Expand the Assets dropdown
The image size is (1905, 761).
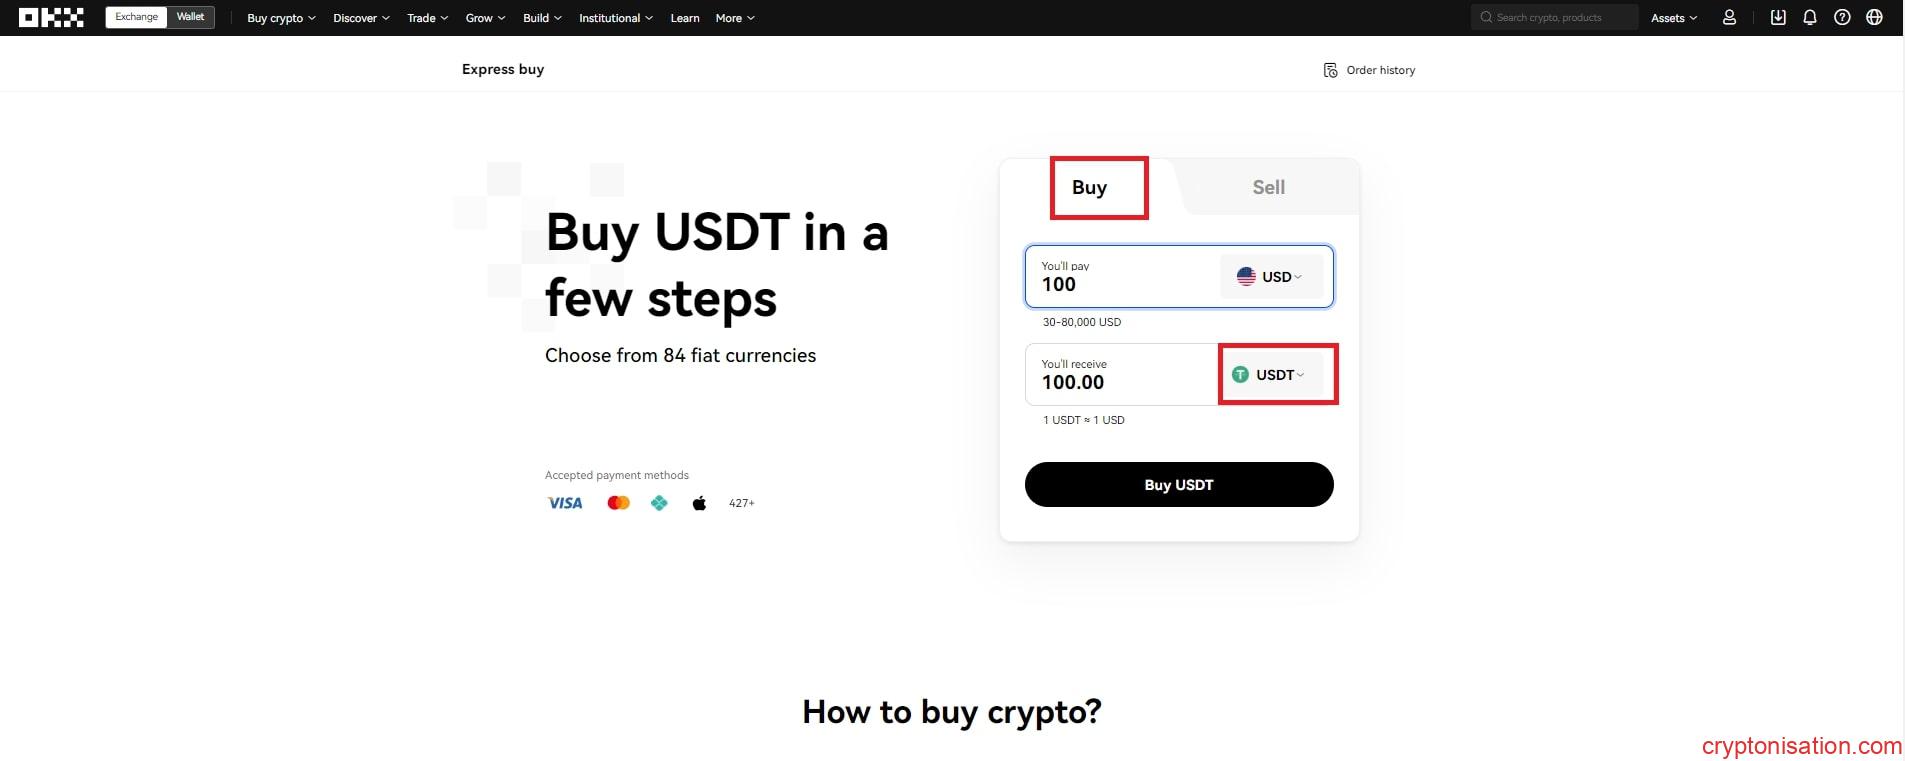click(1674, 18)
